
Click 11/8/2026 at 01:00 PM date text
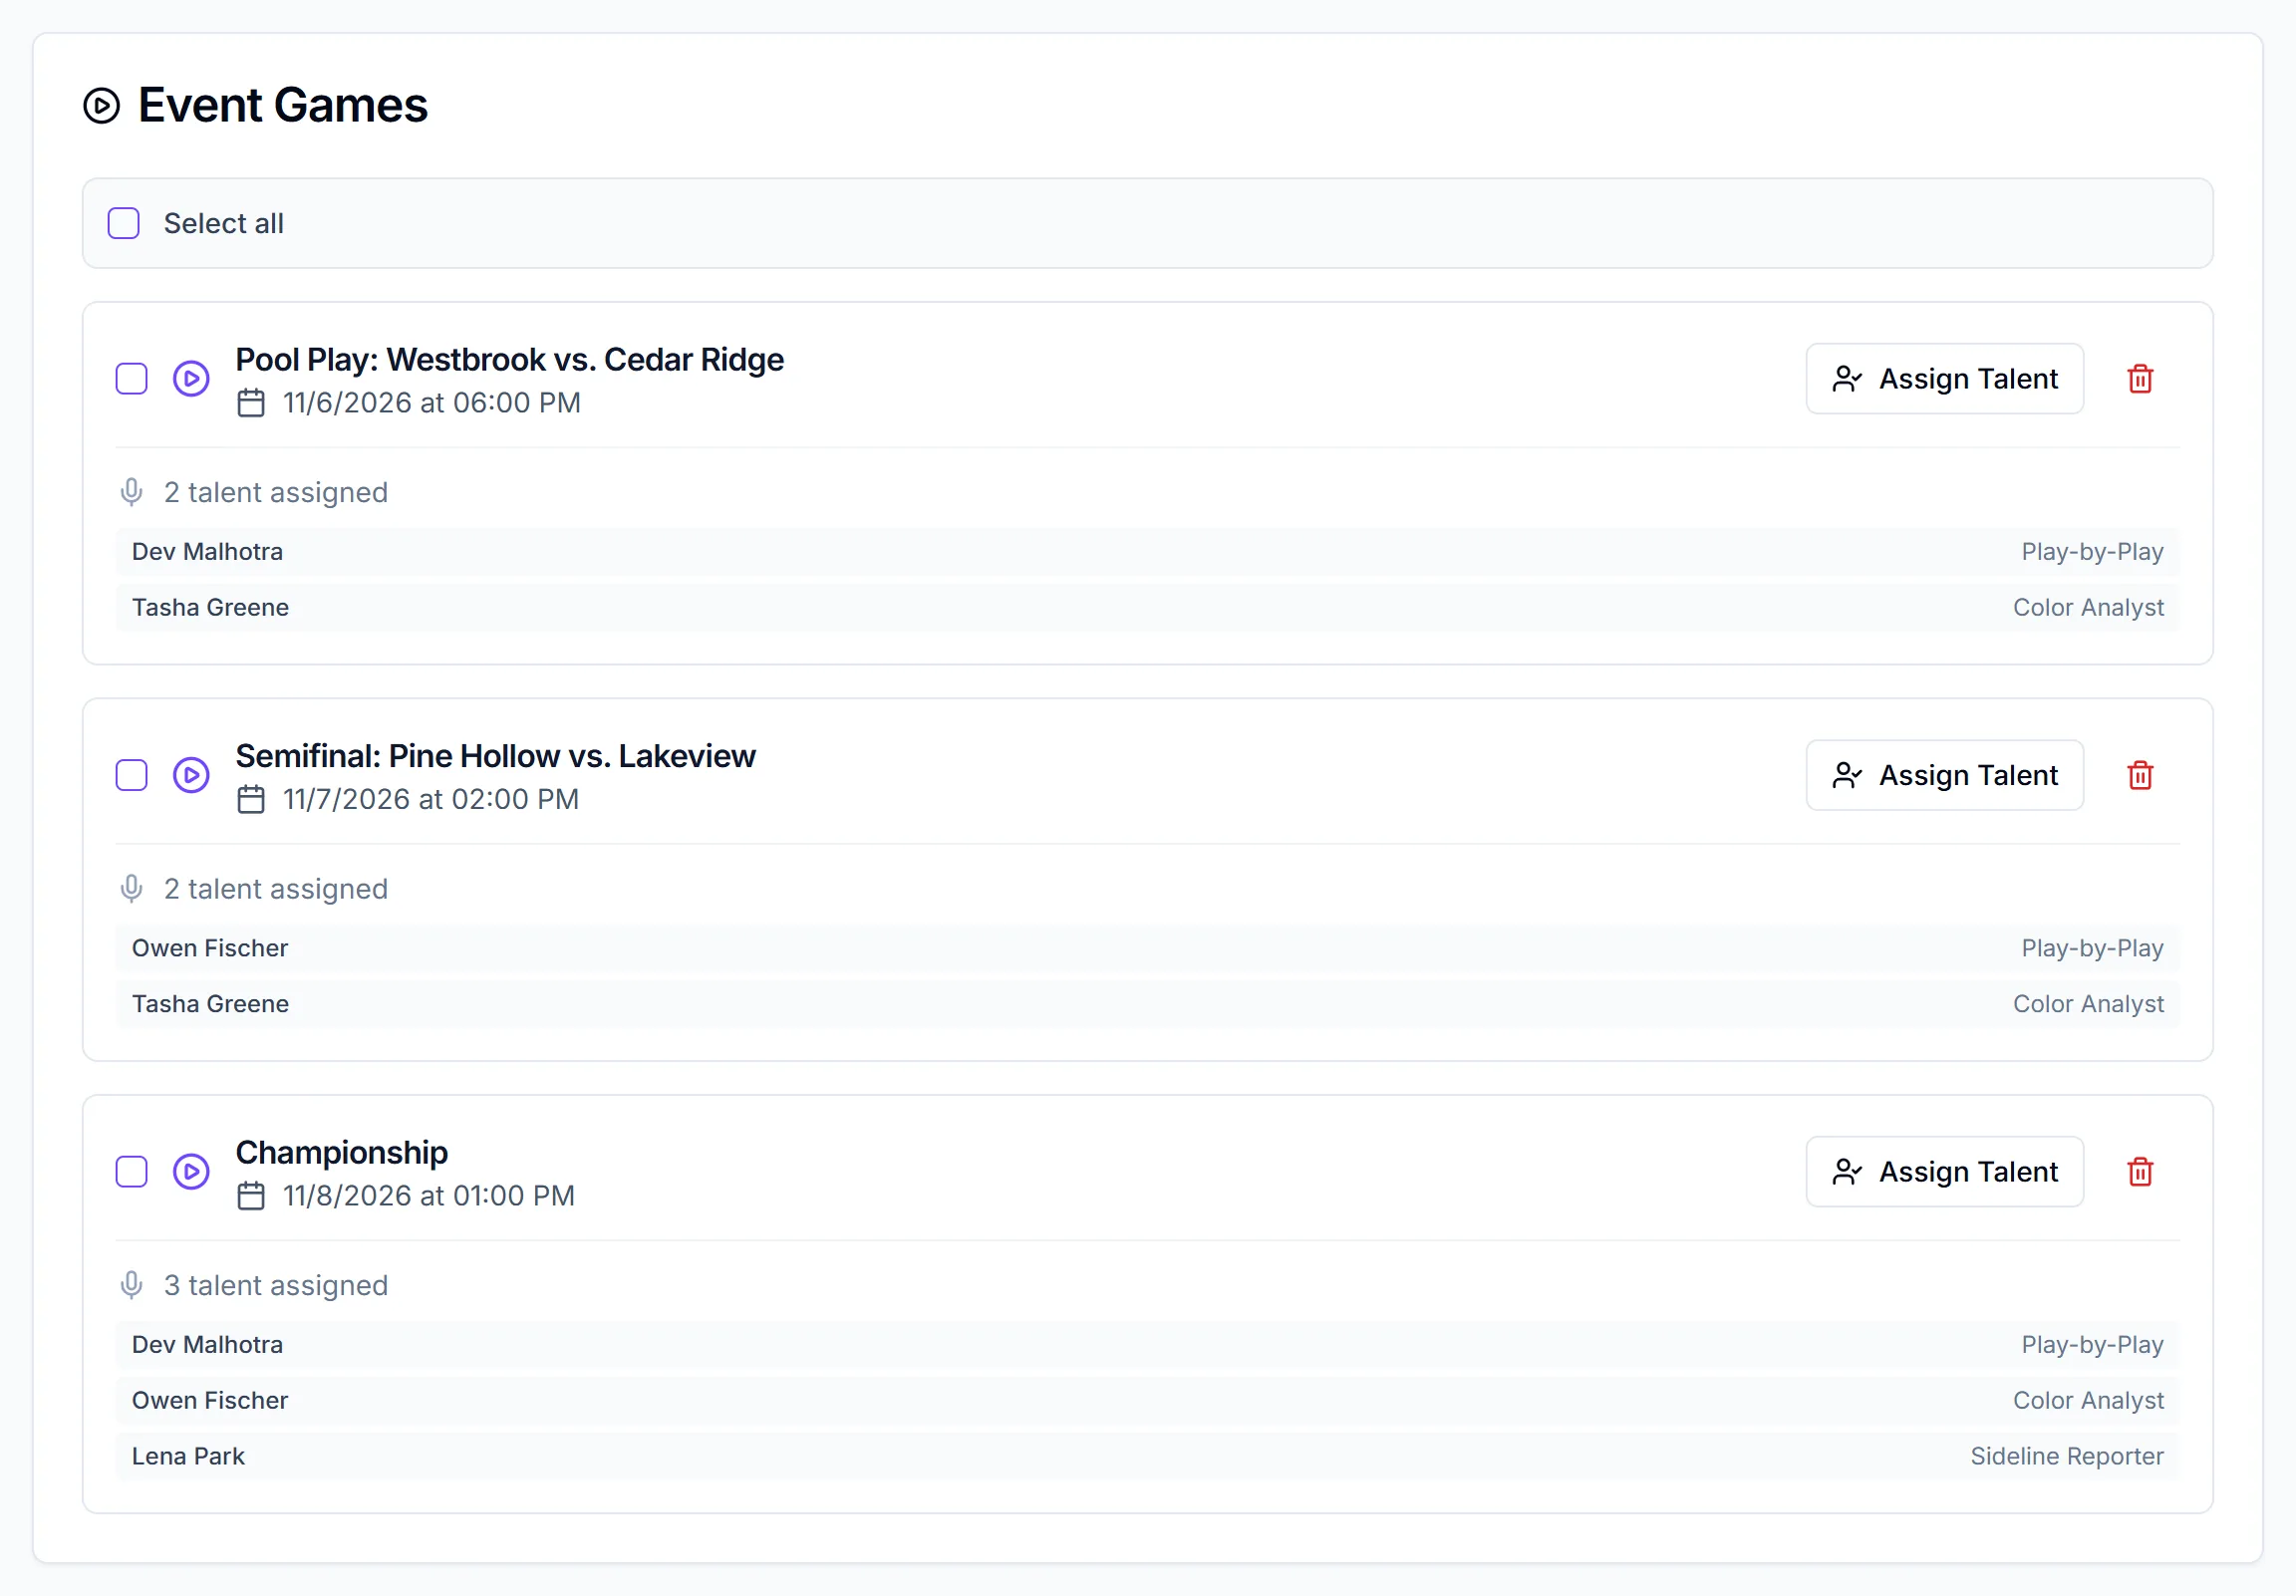pos(428,1195)
